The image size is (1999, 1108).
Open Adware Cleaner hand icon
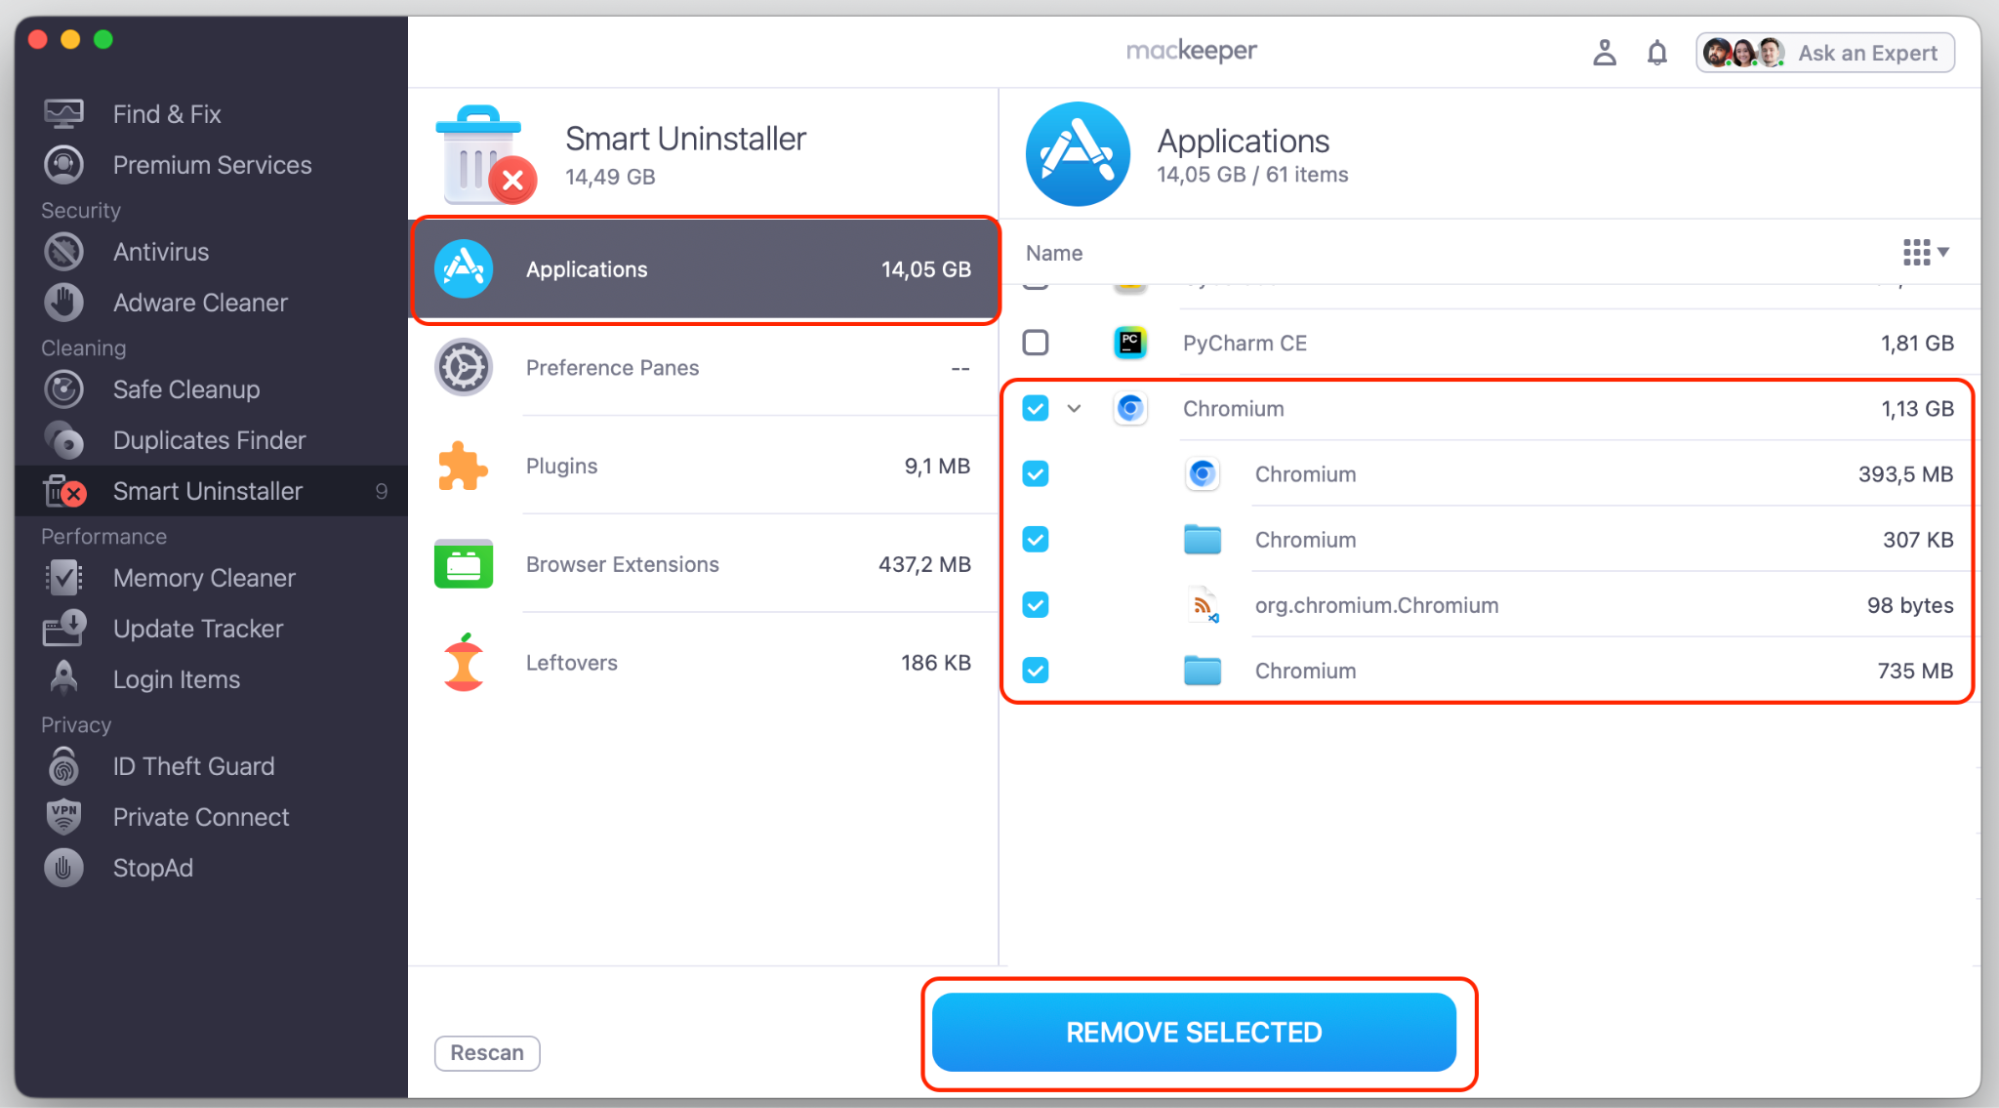point(64,302)
